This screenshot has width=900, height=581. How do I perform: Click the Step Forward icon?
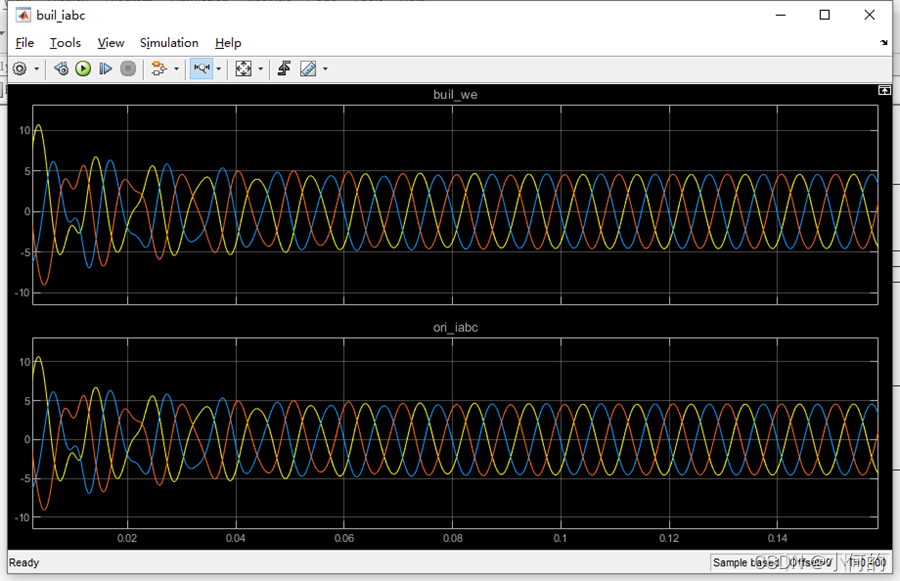tap(106, 69)
